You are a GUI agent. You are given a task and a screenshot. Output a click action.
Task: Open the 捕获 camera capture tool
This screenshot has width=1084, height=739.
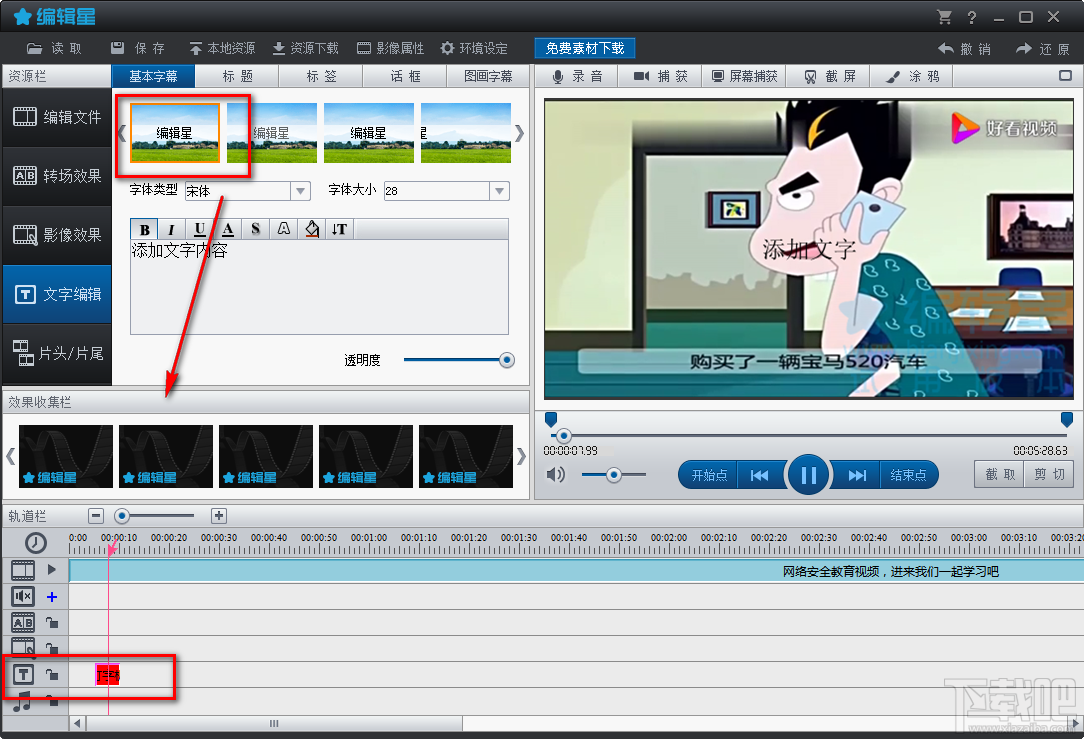coord(660,76)
